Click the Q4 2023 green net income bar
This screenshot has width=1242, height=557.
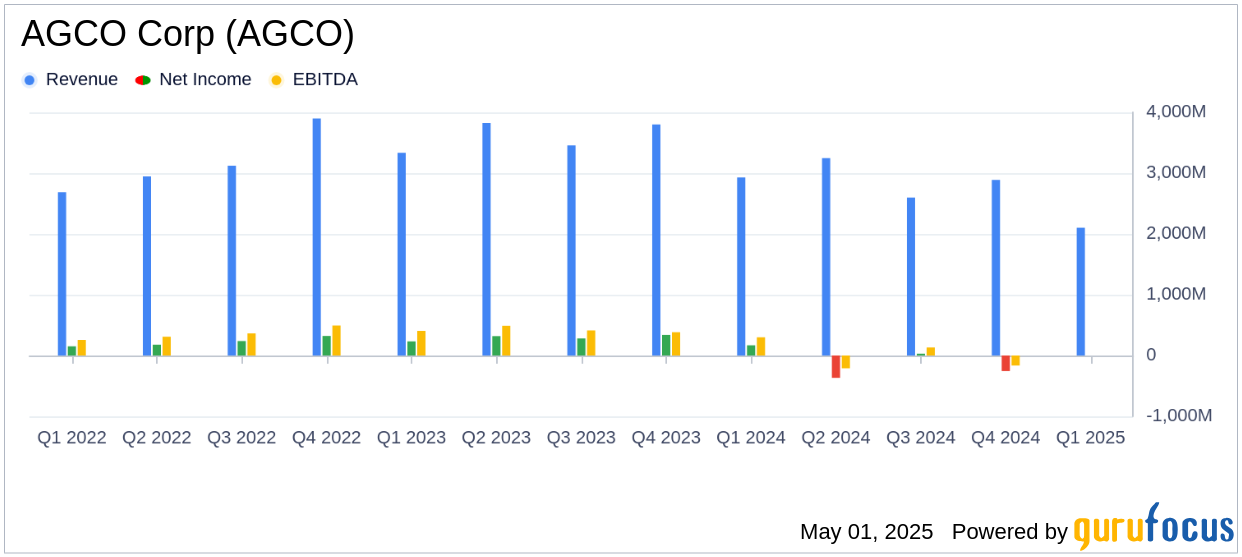[x=667, y=346]
